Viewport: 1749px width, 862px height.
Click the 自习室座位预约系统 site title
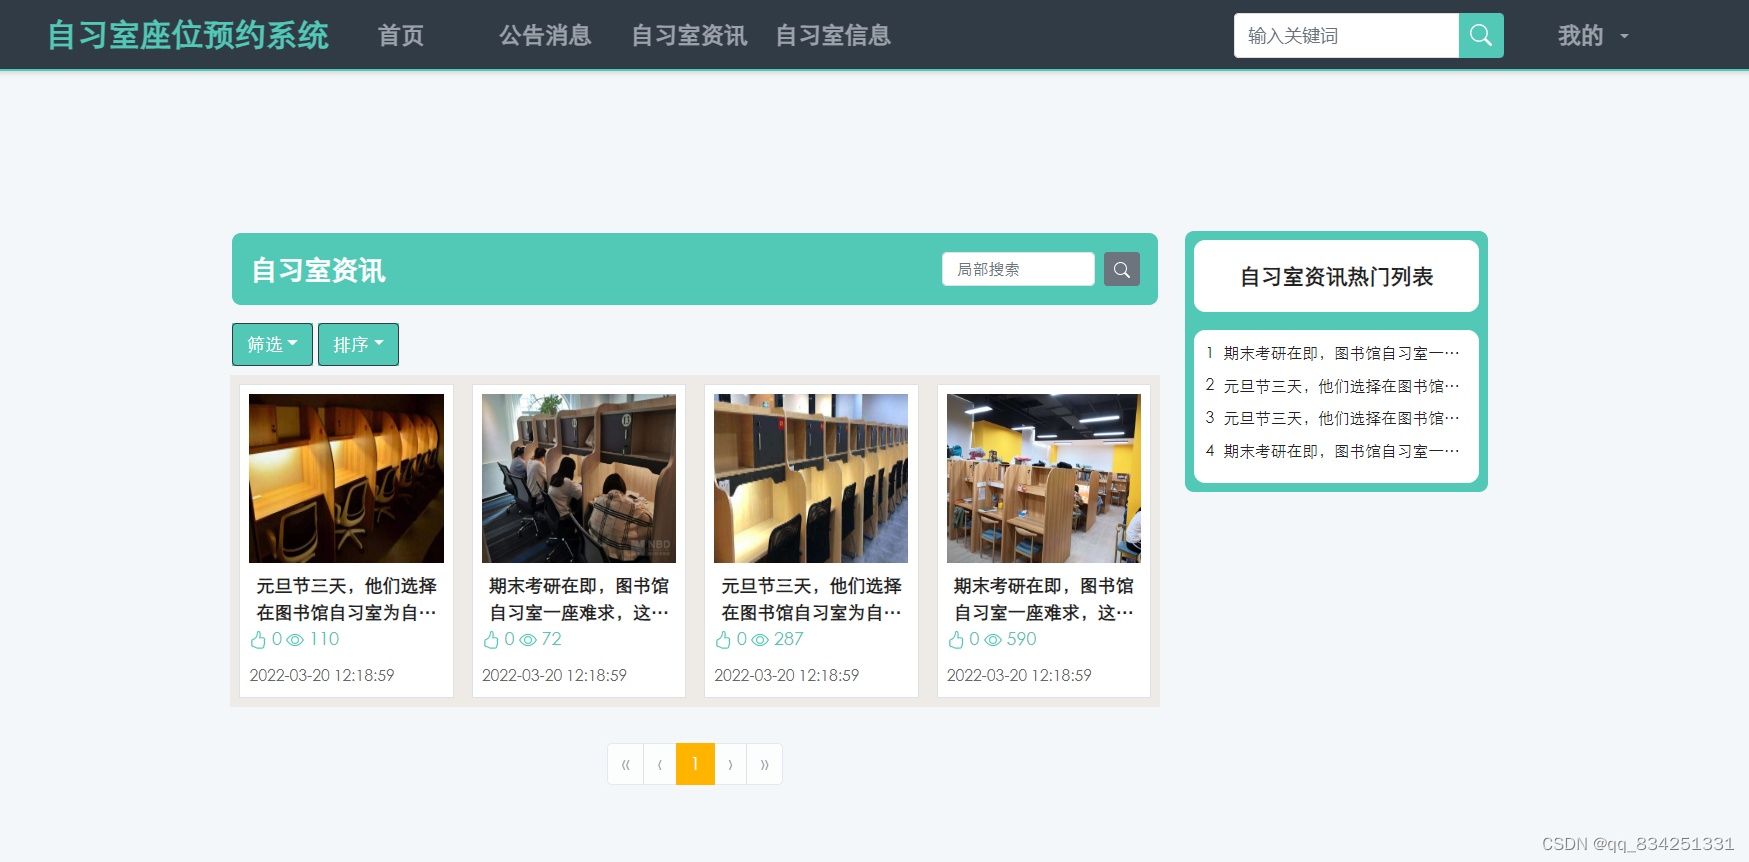[188, 35]
